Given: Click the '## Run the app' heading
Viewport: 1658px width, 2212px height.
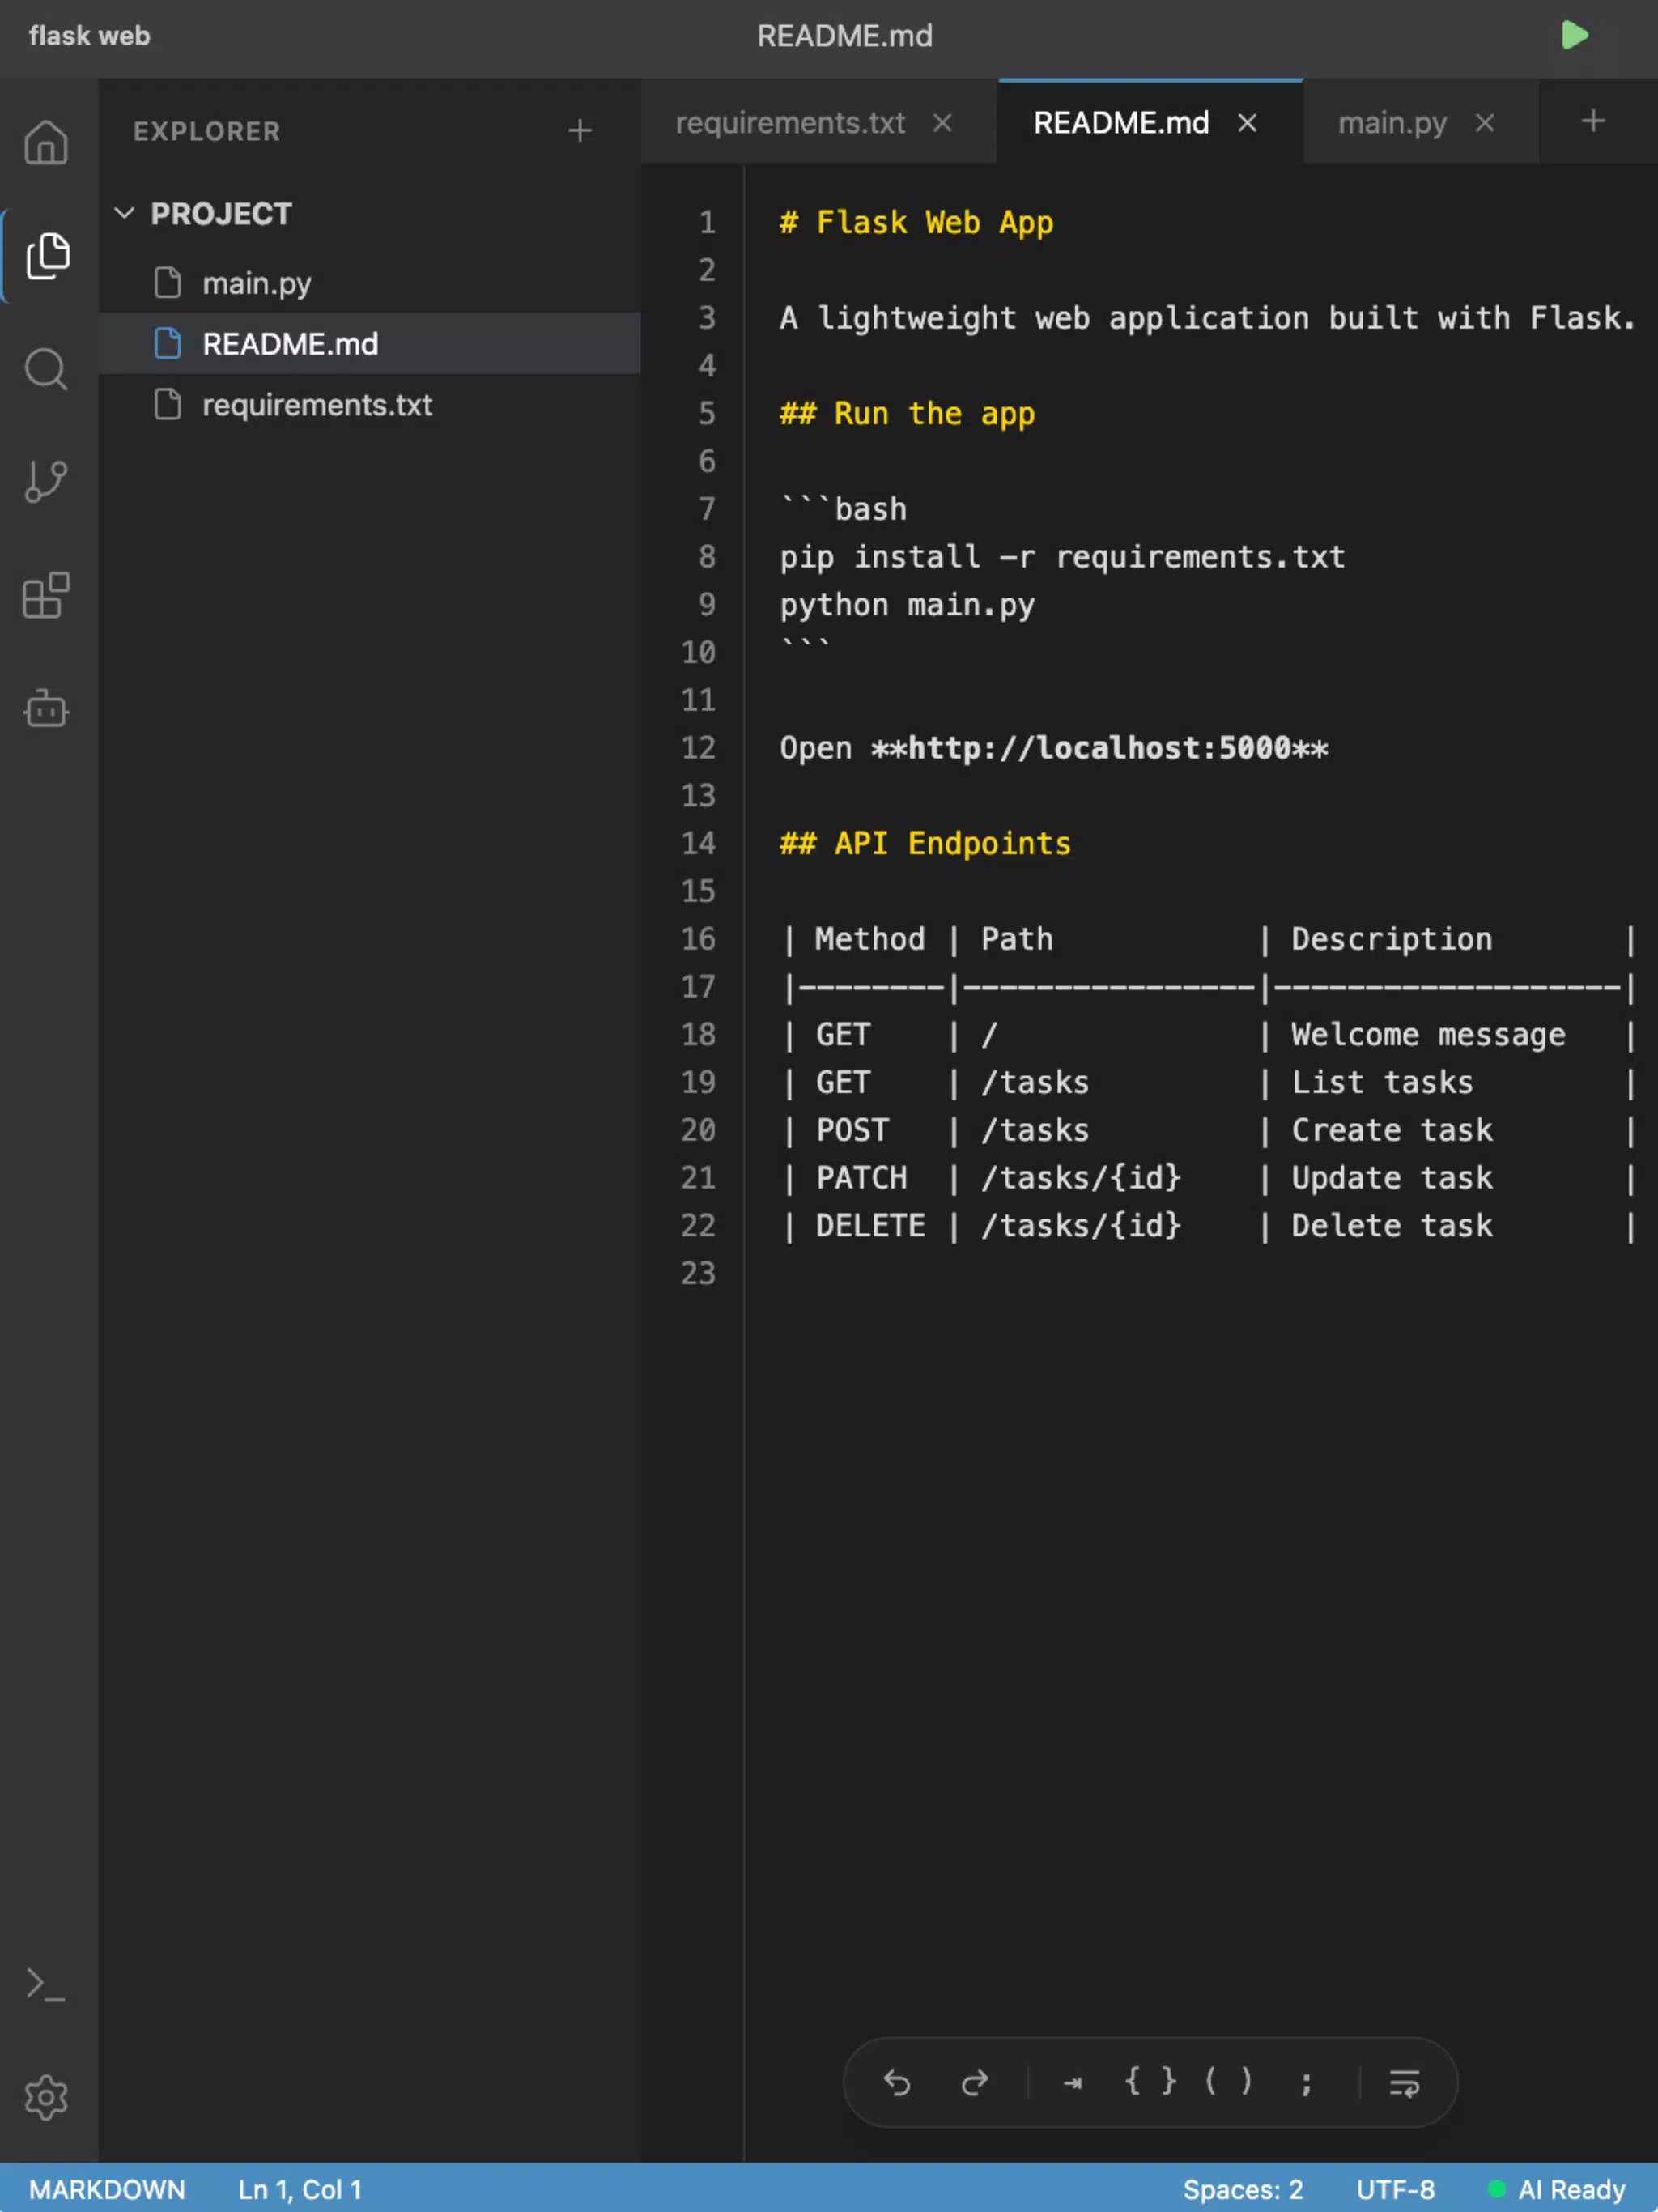Looking at the screenshot, I should [x=907, y=413].
